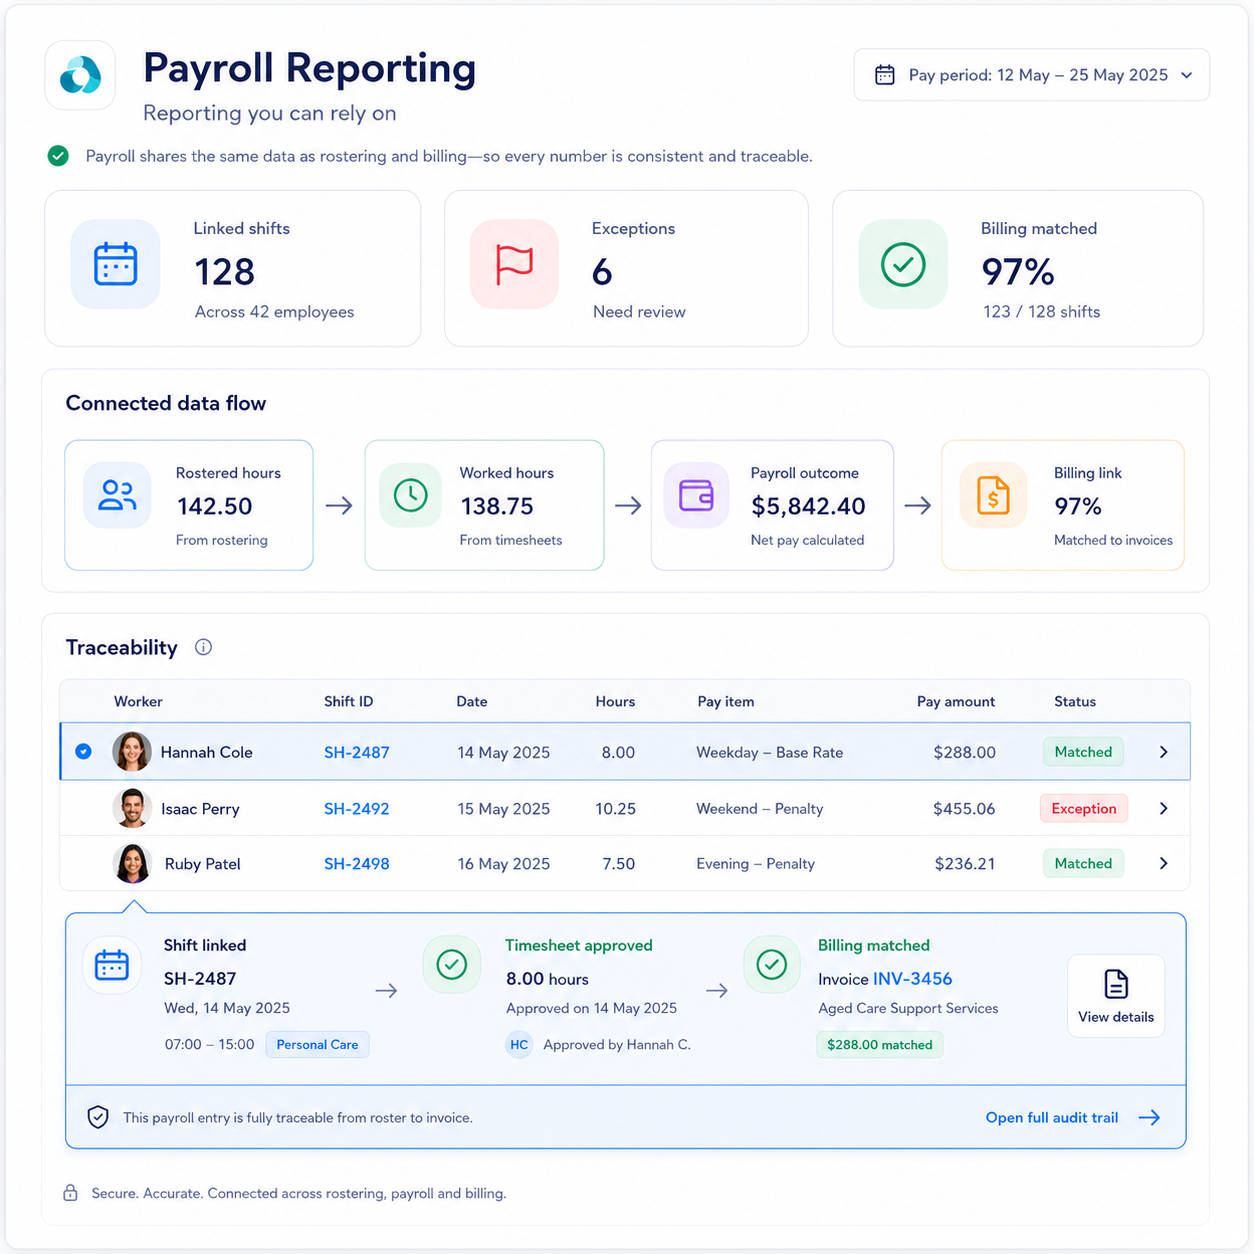Open shift link SH-2487 in table
The image size is (1254, 1254).
(357, 752)
